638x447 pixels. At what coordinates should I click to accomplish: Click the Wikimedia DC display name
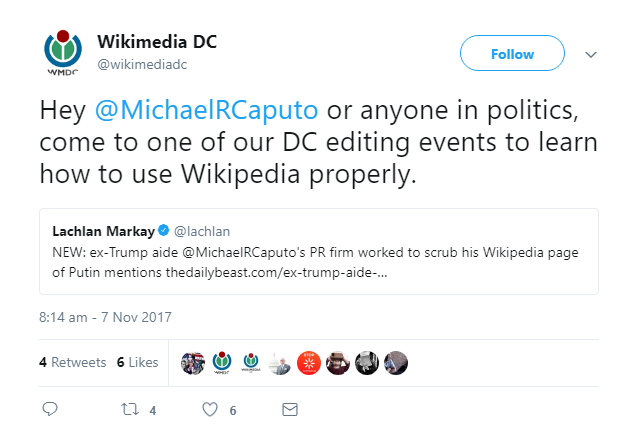pos(156,42)
